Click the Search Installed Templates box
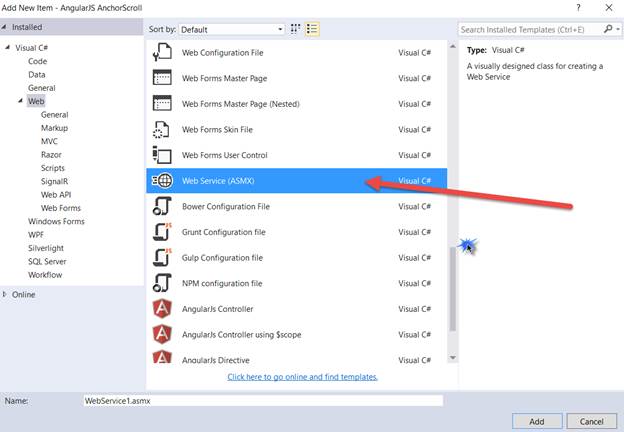 pyautogui.click(x=530, y=29)
